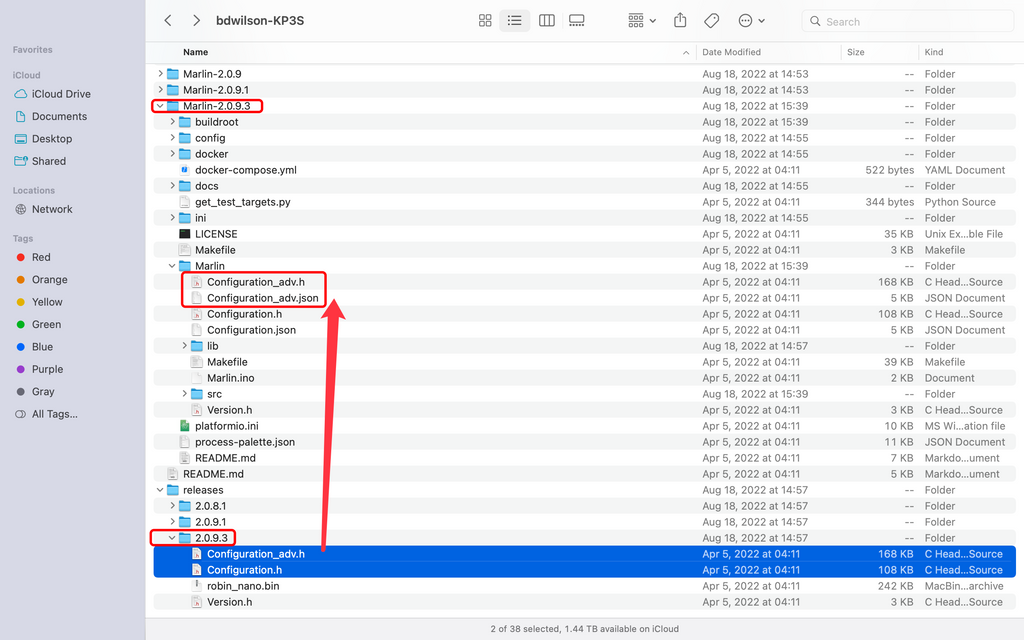
Task: Click the Share icon in toolbar
Action: coord(681,21)
